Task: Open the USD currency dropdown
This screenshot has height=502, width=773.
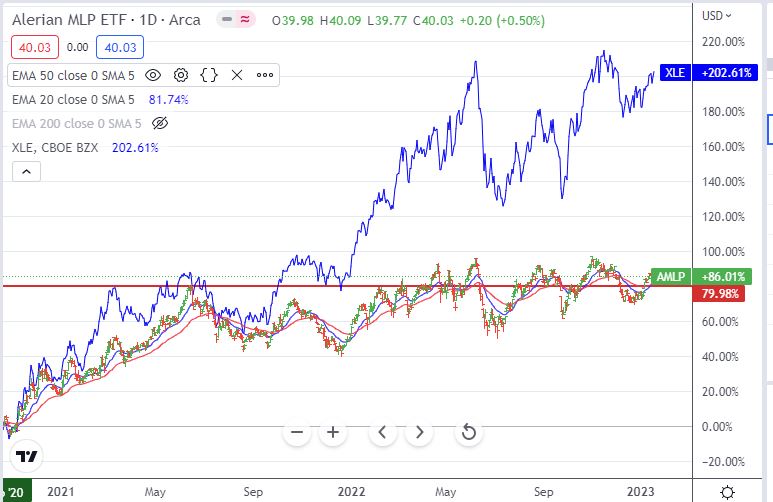Action: (x=716, y=16)
